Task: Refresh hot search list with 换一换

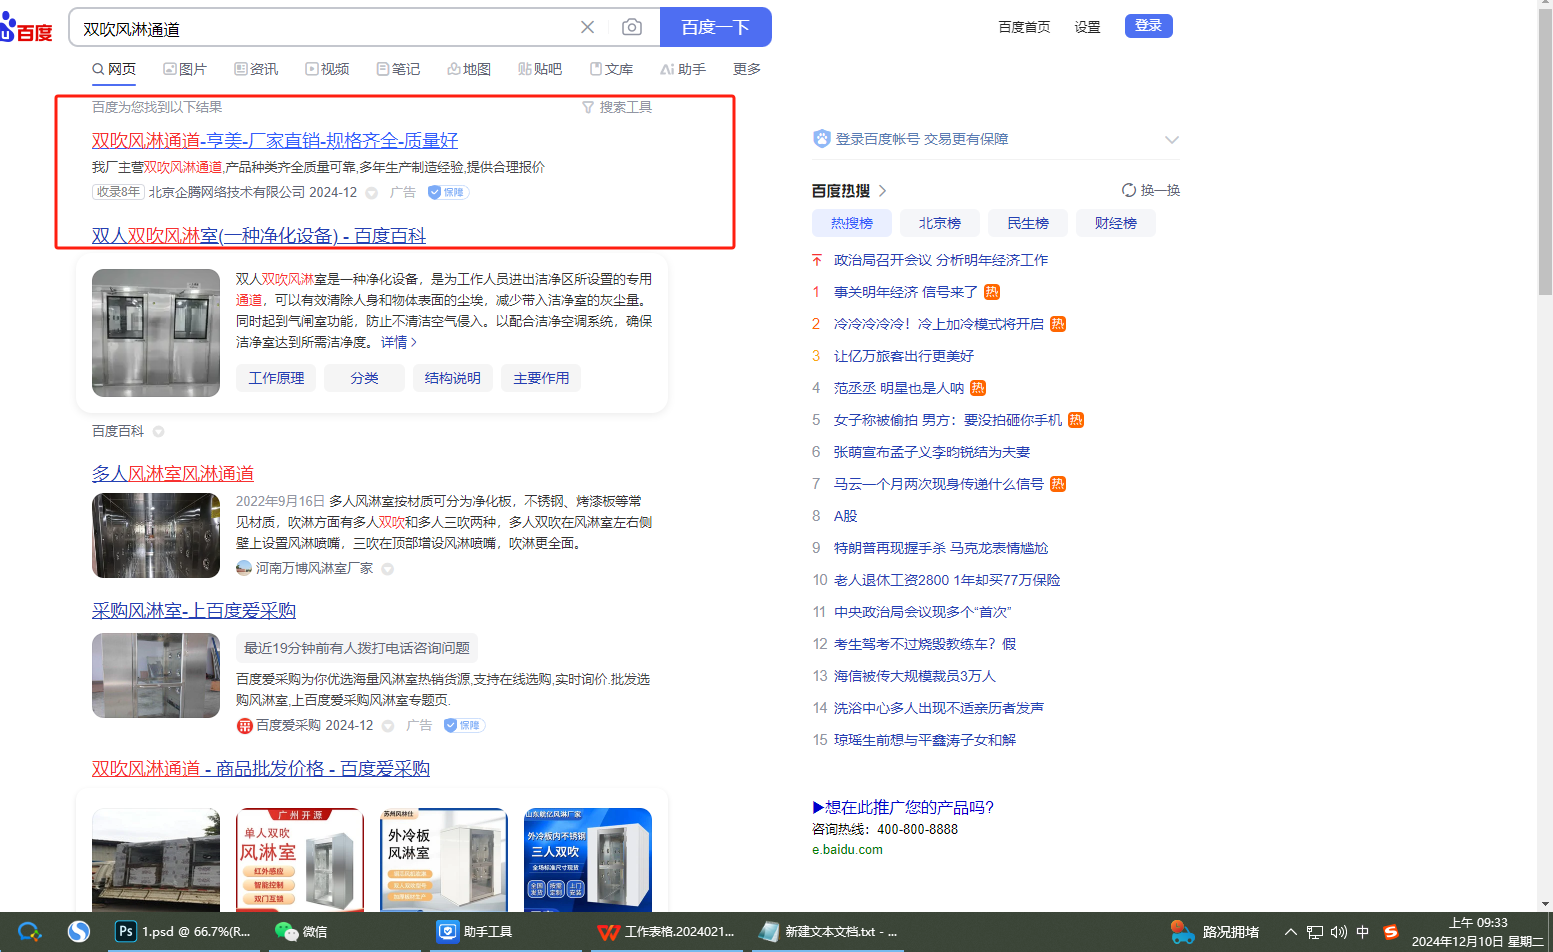Action: click(x=1151, y=190)
